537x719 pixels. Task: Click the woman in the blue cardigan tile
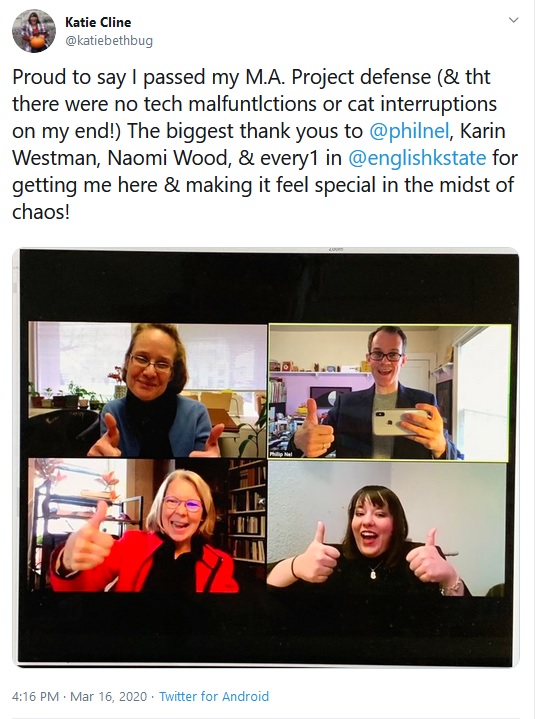(x=147, y=390)
